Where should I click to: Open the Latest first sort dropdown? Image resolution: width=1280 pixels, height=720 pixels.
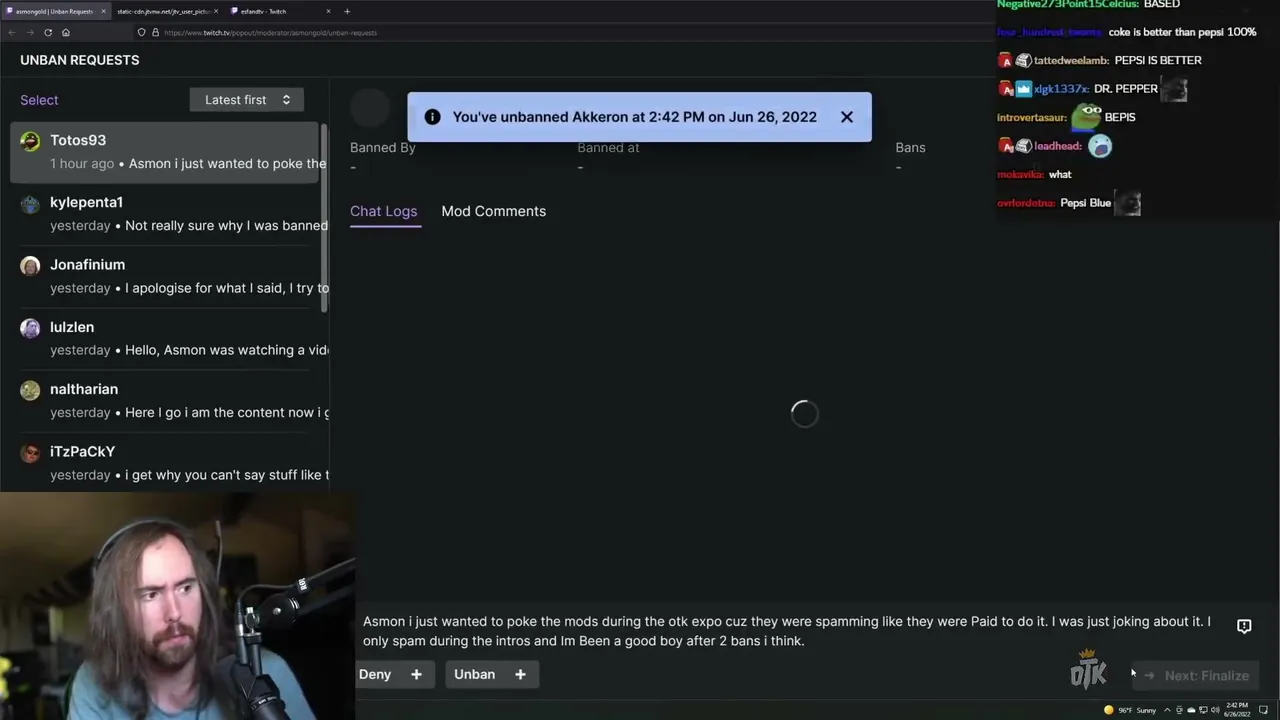coord(247,100)
